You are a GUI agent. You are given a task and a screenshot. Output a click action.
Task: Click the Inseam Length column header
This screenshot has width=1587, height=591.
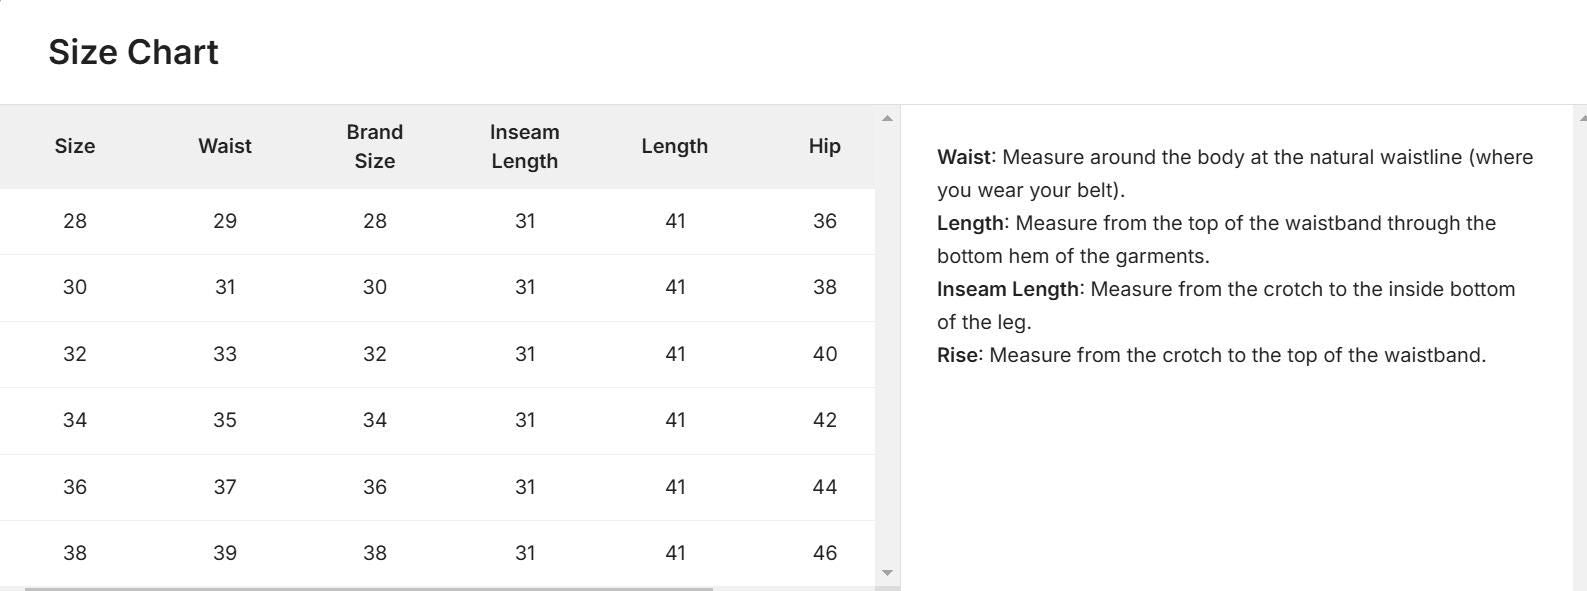pyautogui.click(x=525, y=146)
